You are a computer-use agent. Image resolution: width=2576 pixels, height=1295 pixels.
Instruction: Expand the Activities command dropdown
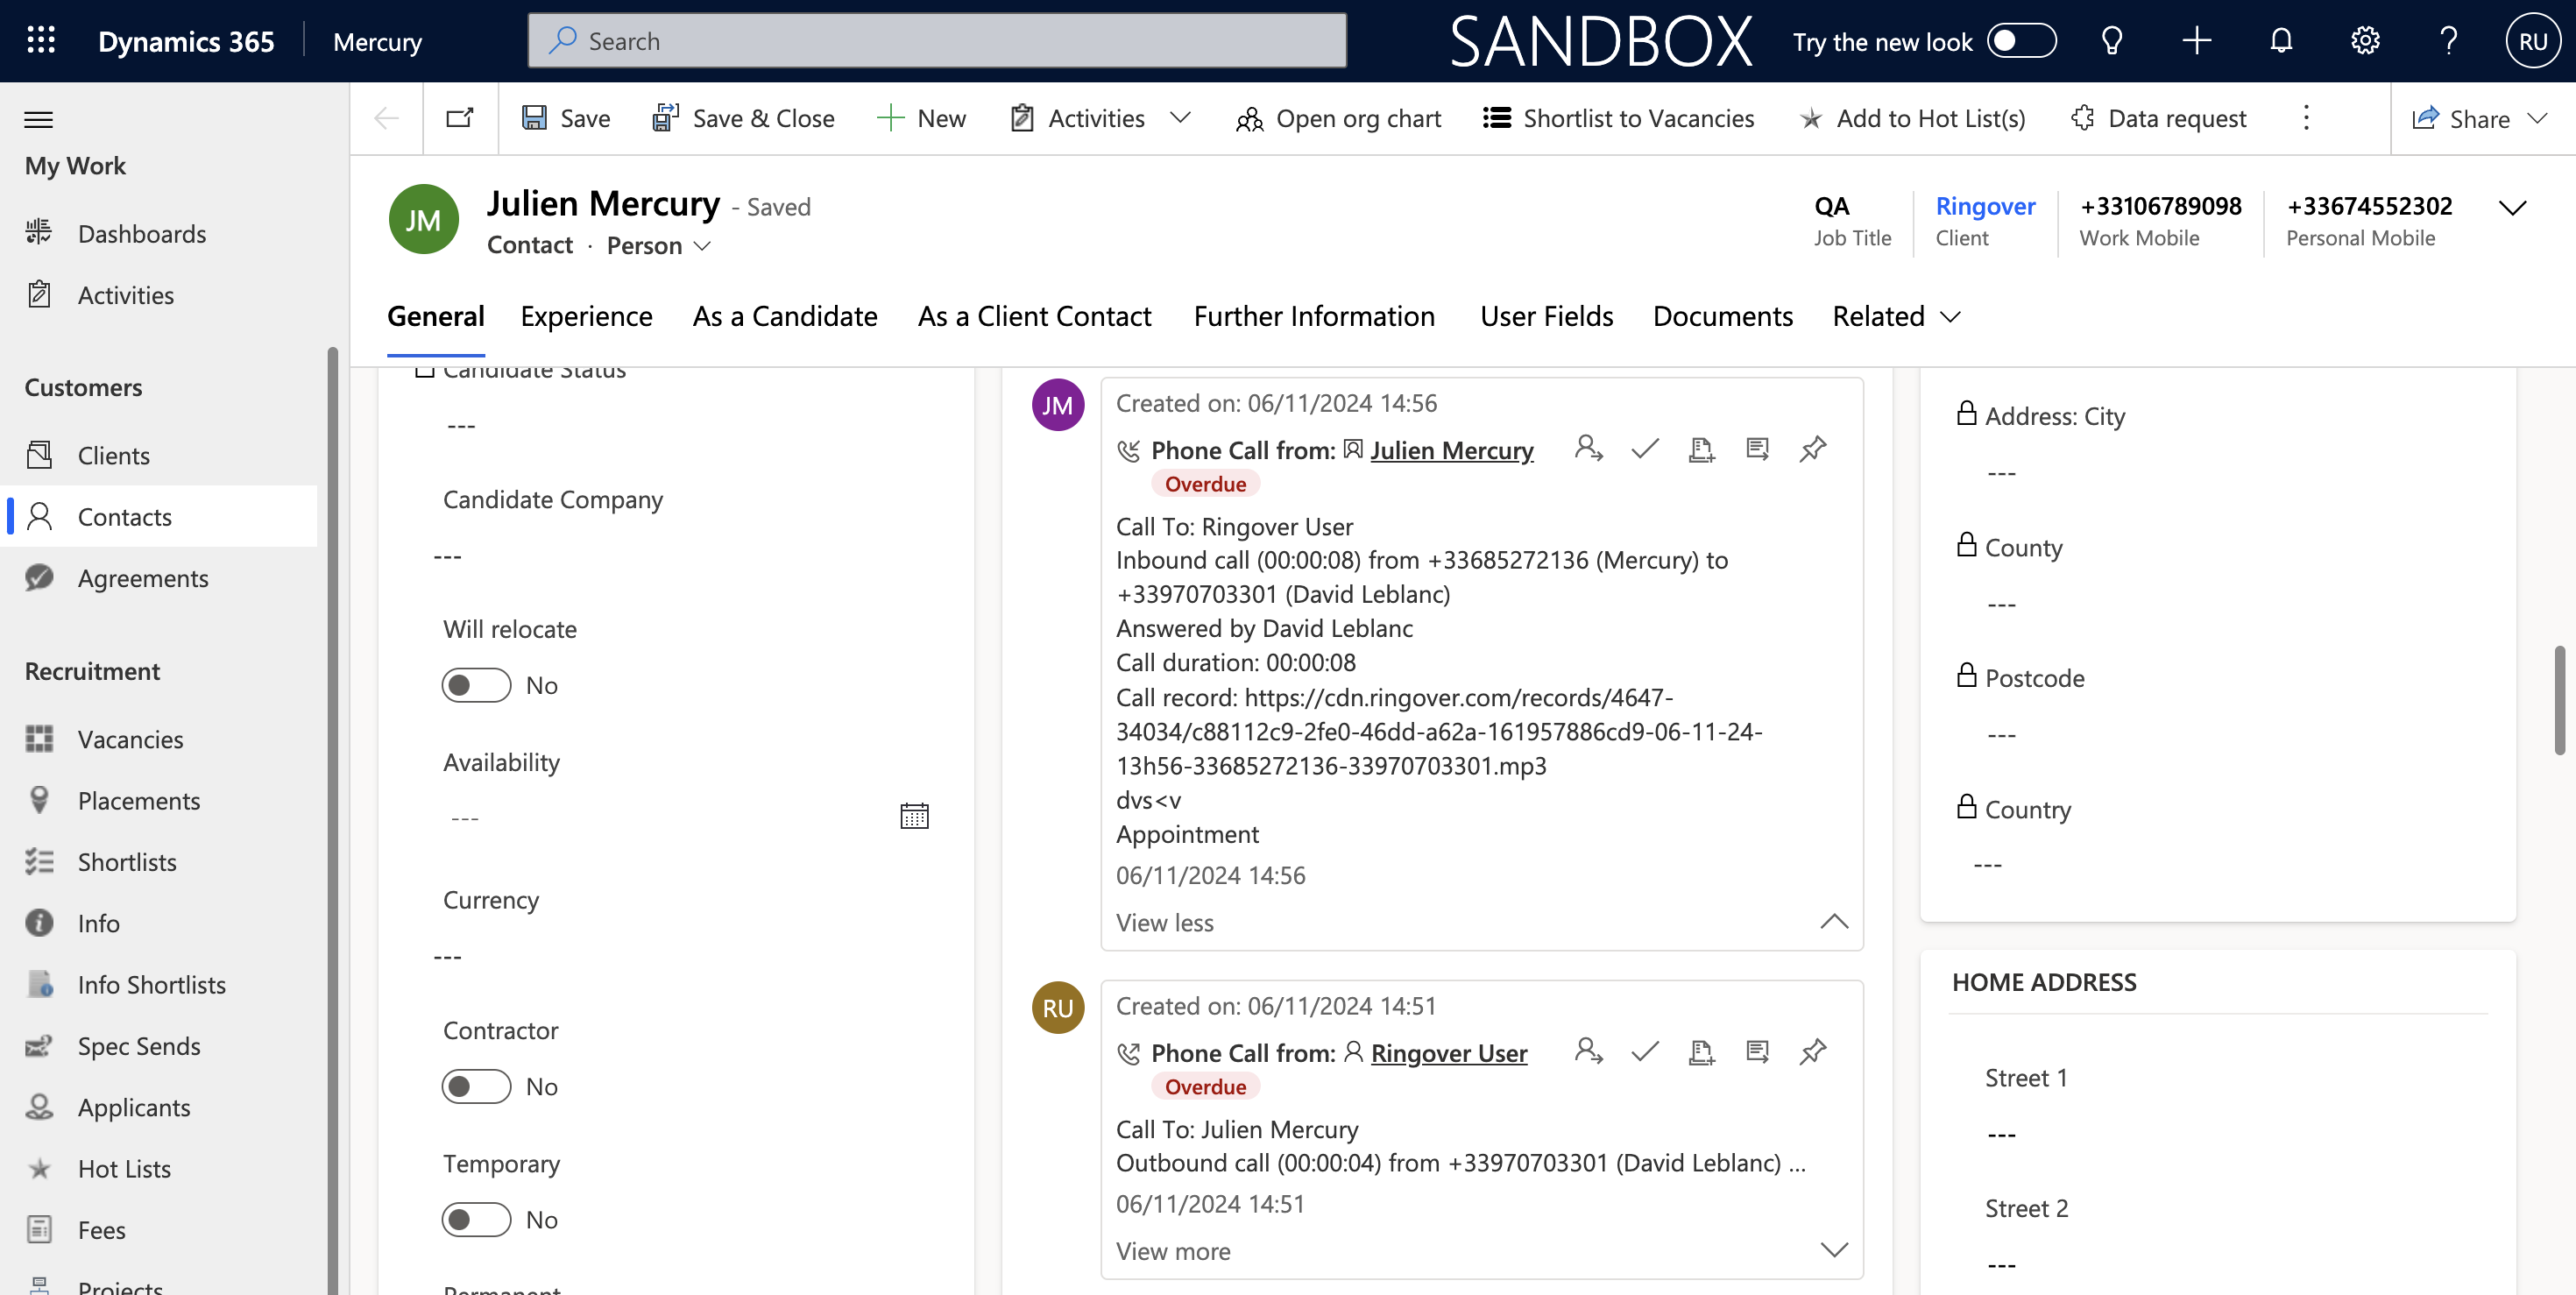[1180, 118]
